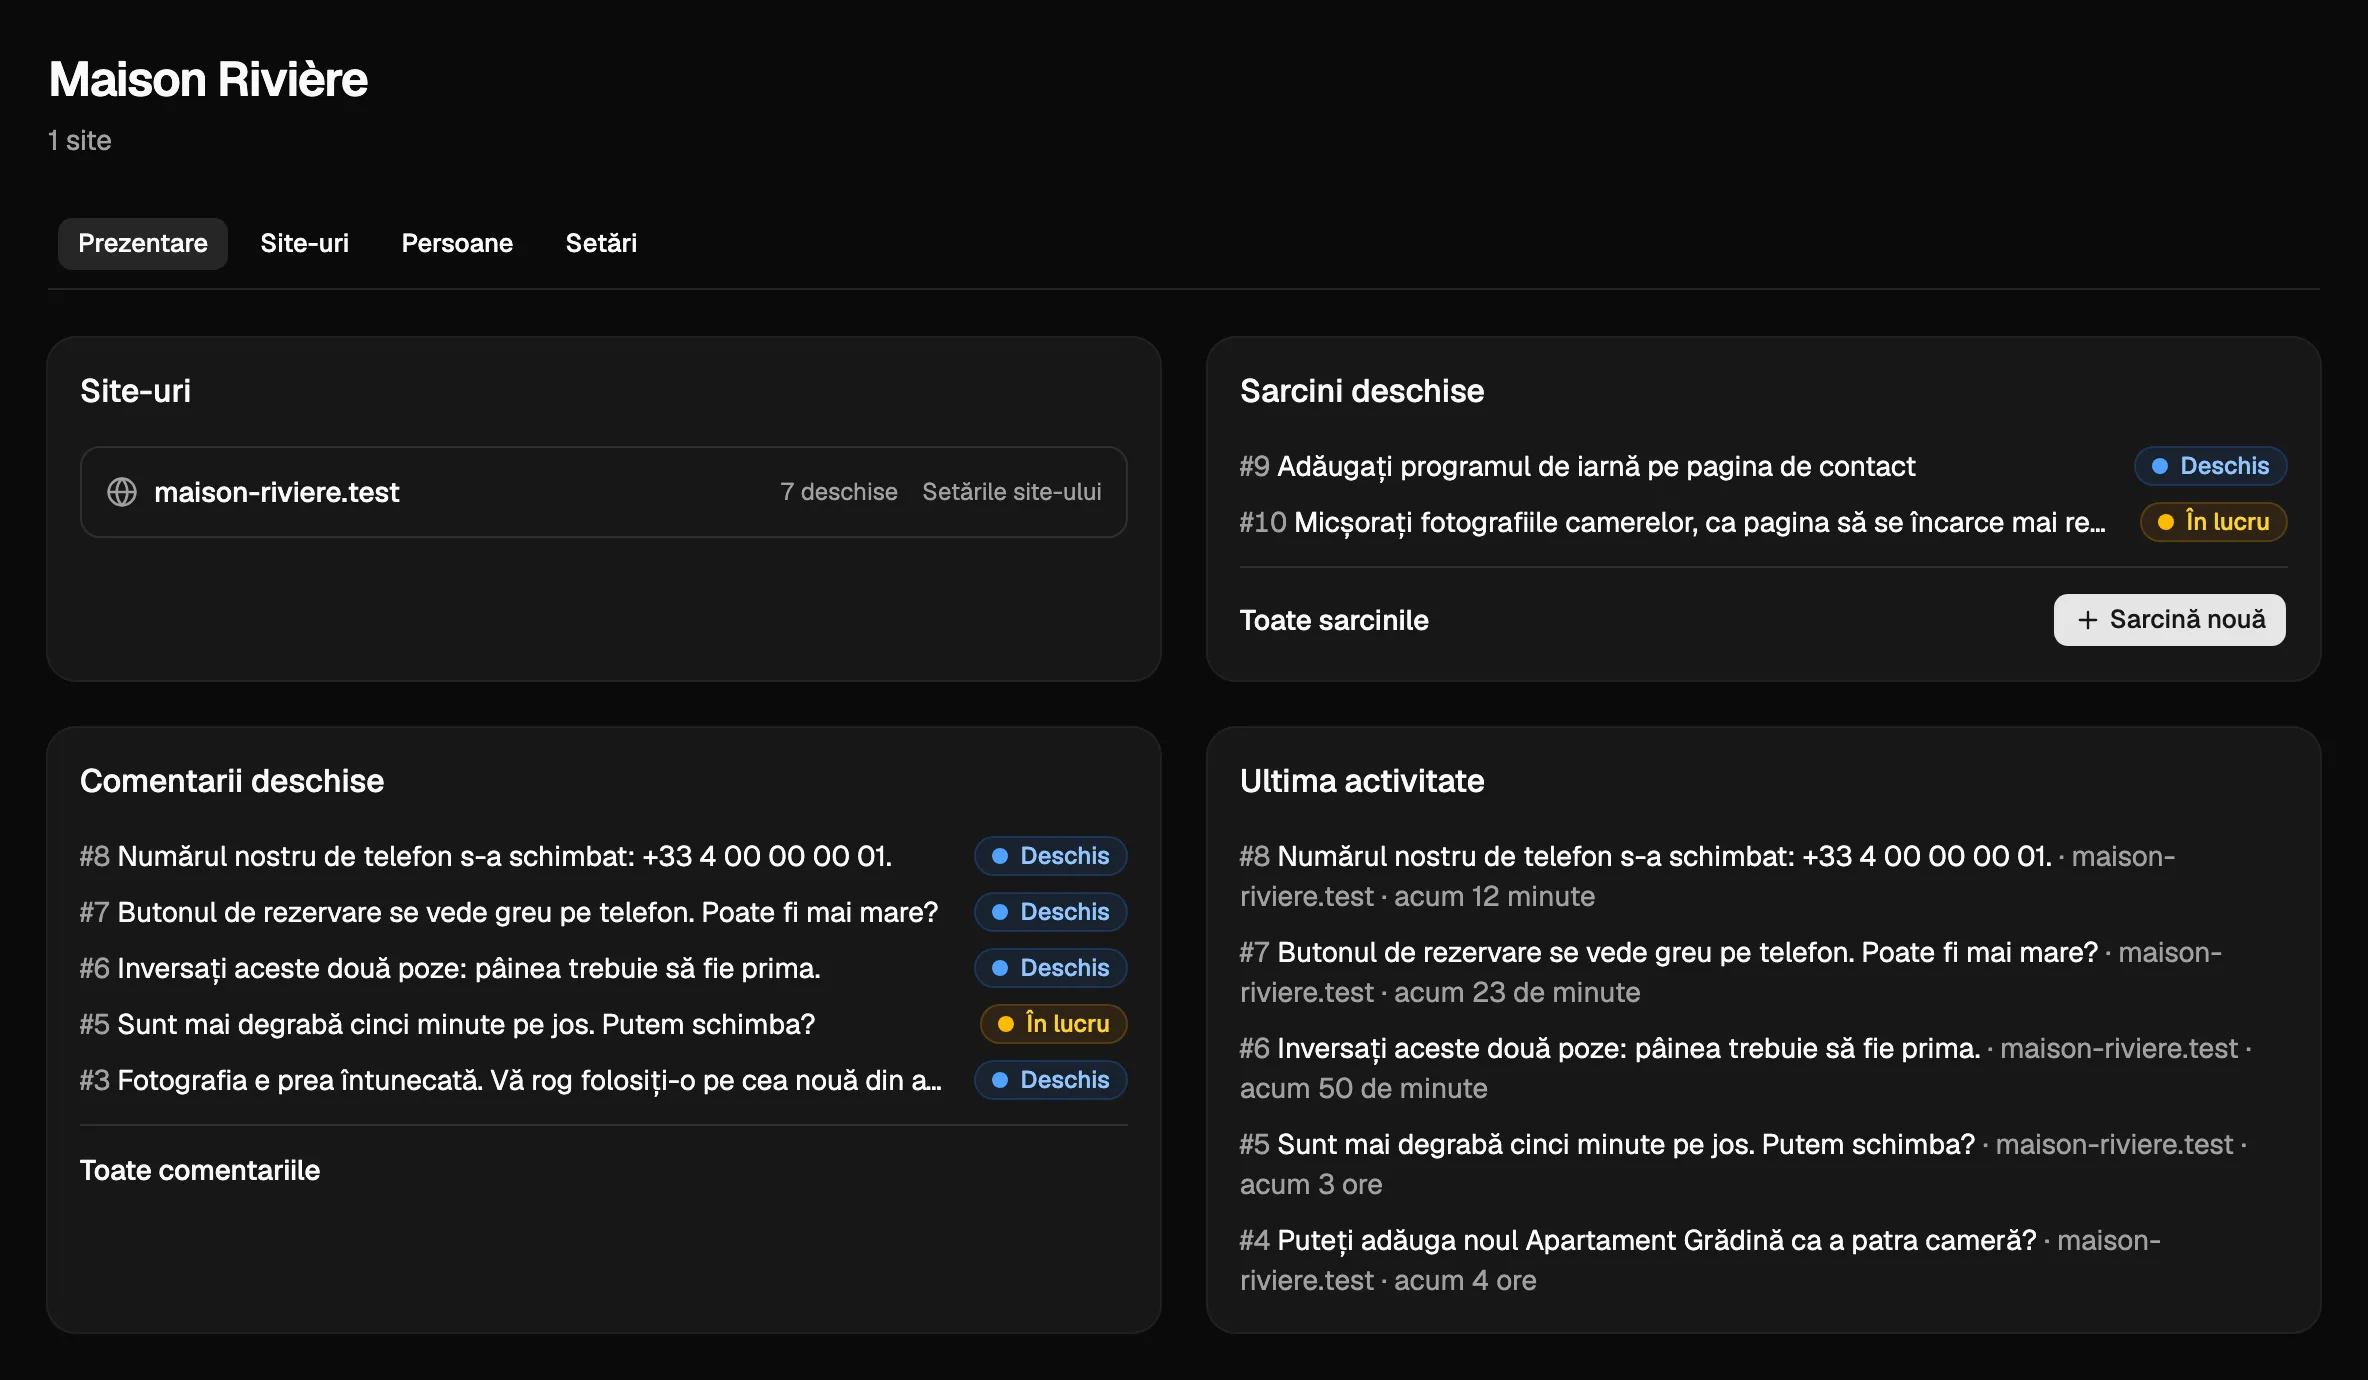Image resolution: width=2368 pixels, height=1380 pixels.
Task: Click the Deschis badge on comment #8
Action: 1050,856
